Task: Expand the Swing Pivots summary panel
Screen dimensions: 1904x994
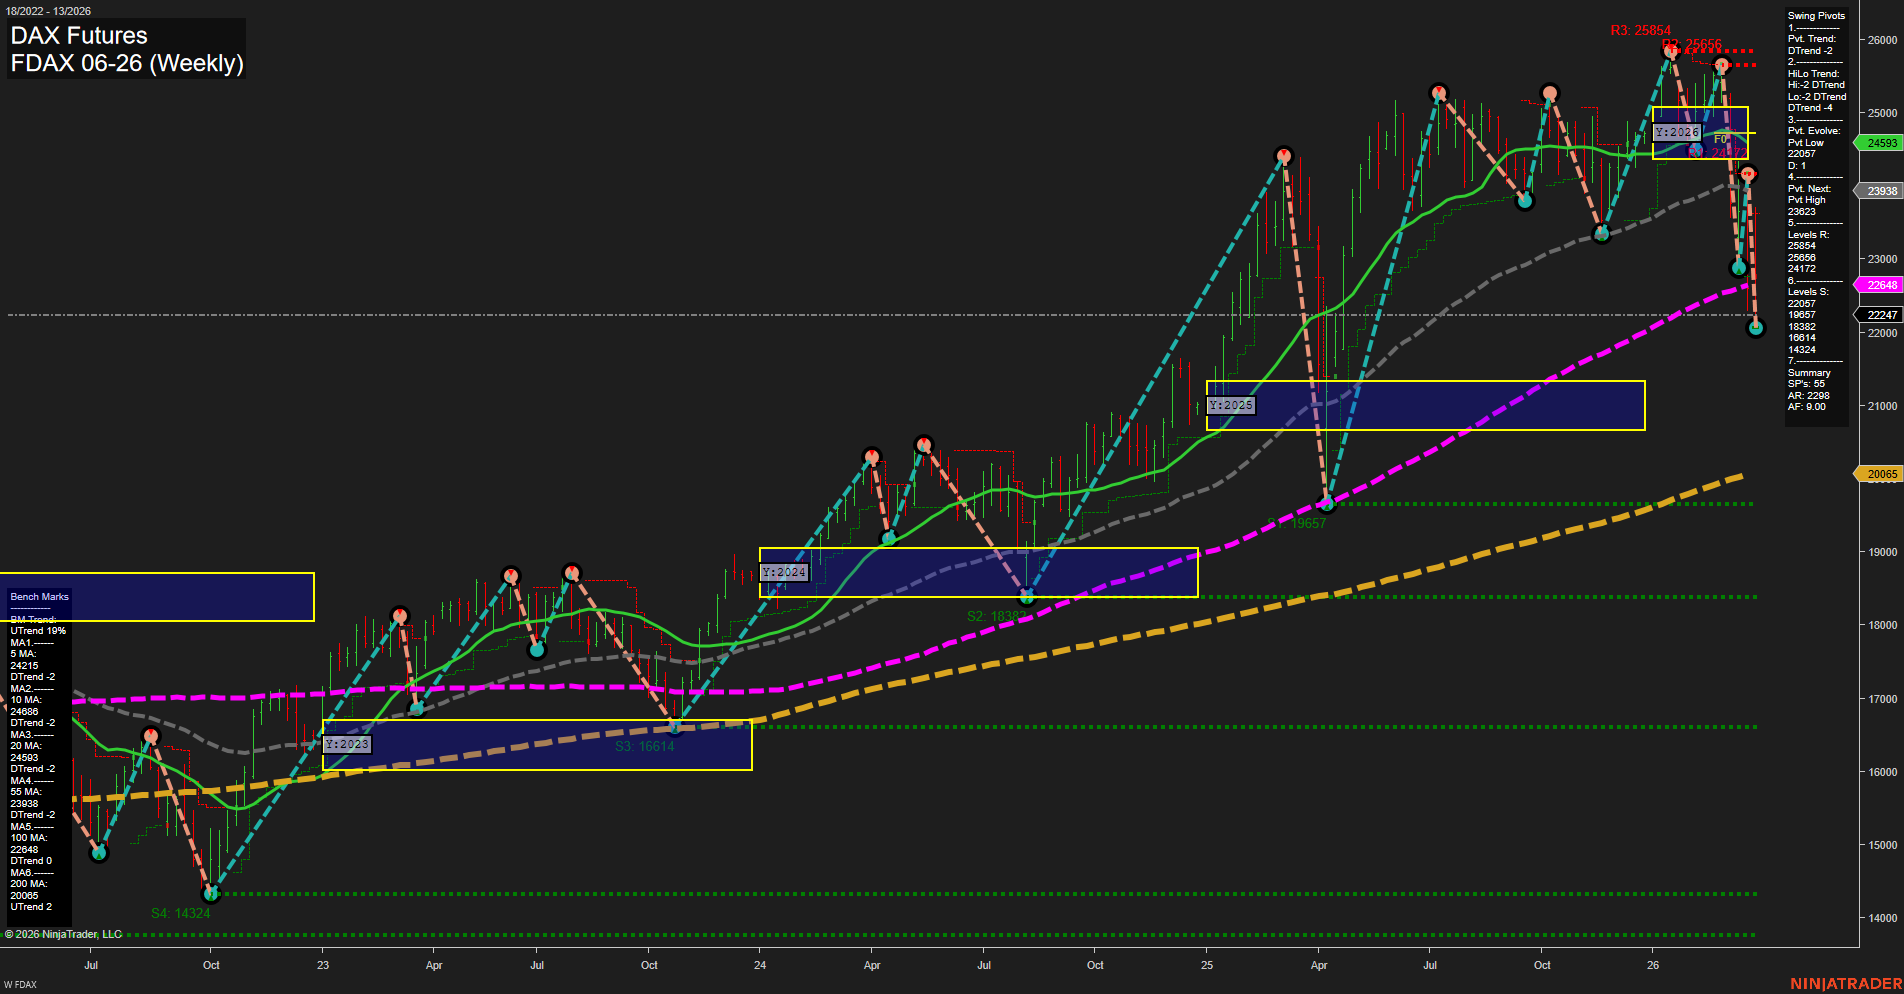Action: tap(1816, 16)
